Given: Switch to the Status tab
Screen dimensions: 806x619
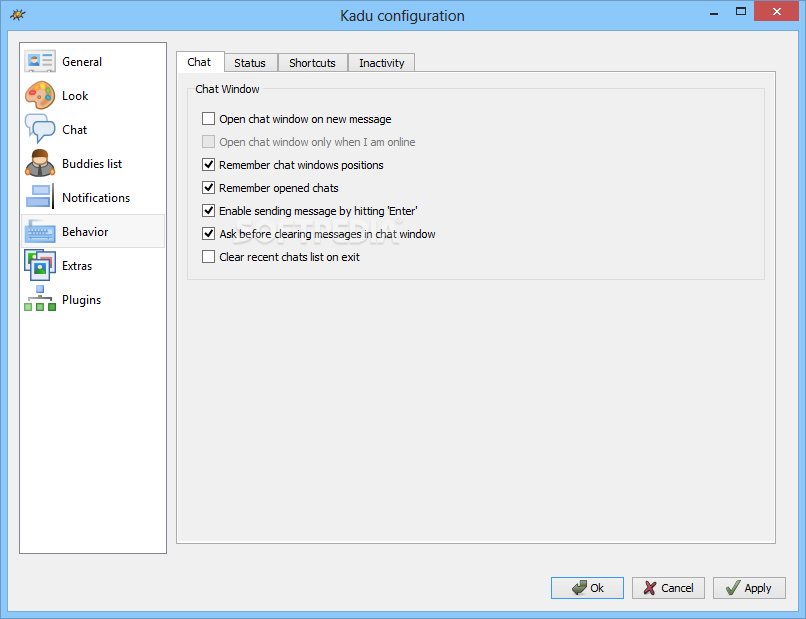Looking at the screenshot, I should point(250,63).
